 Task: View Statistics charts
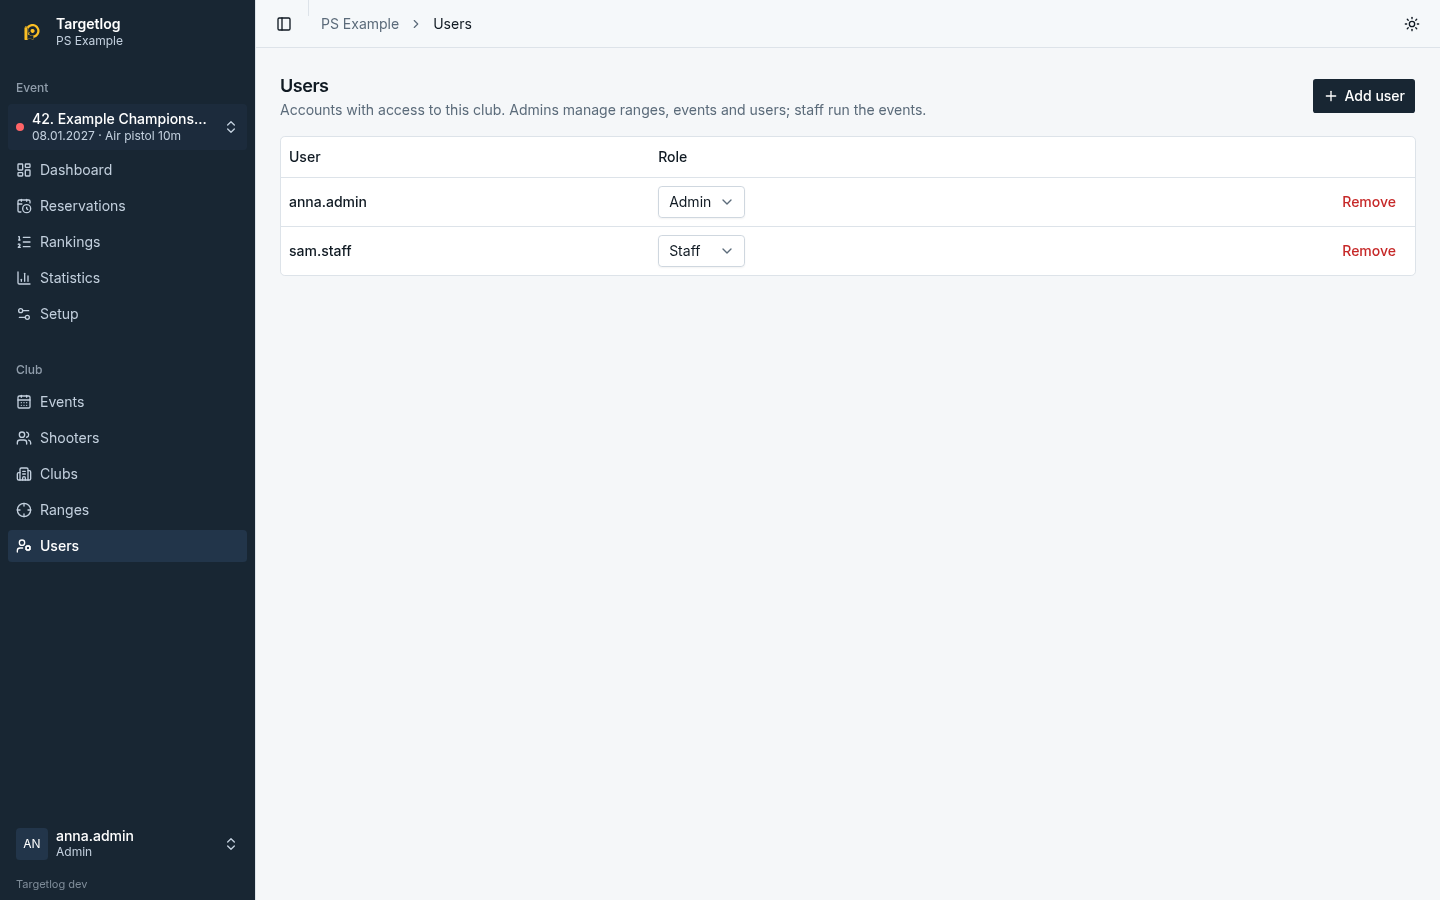coord(127,278)
